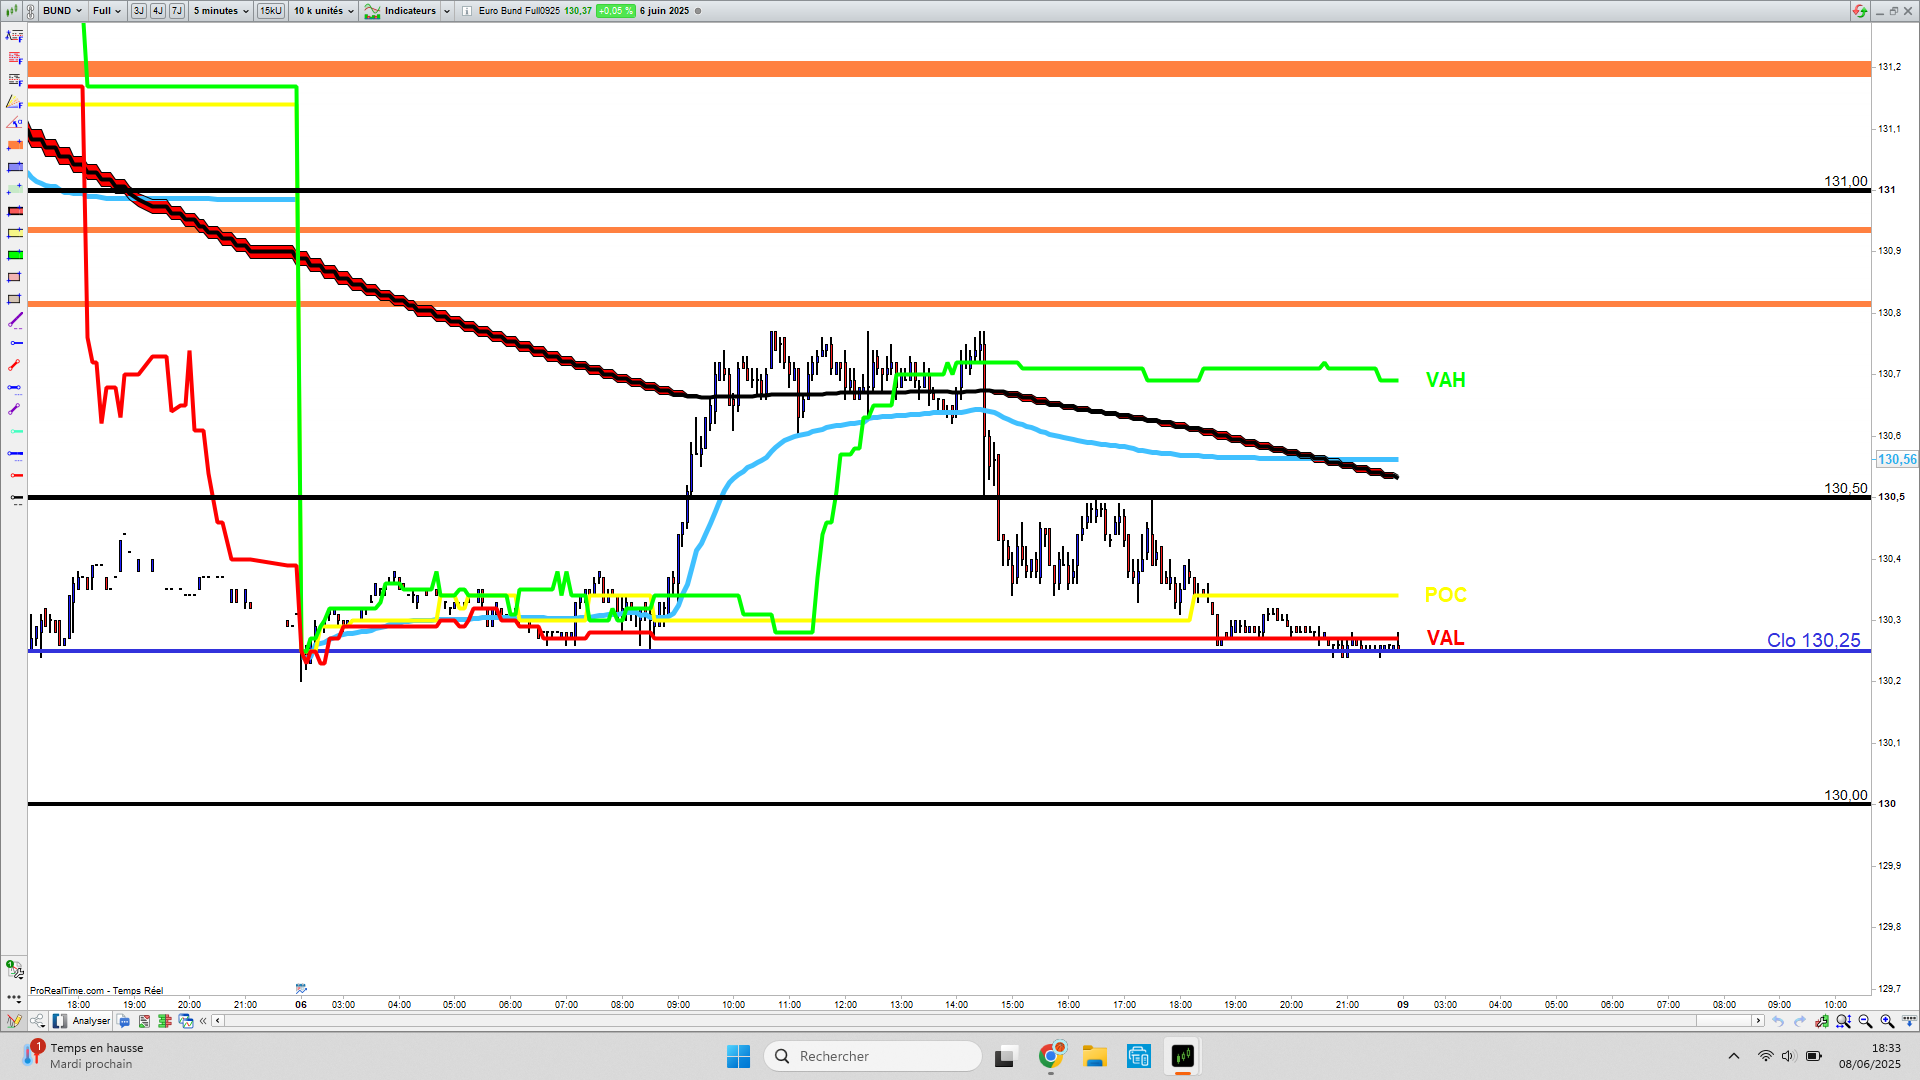The height and width of the screenshot is (1080, 1920).
Task: Select the 3J period button
Action: (x=139, y=11)
